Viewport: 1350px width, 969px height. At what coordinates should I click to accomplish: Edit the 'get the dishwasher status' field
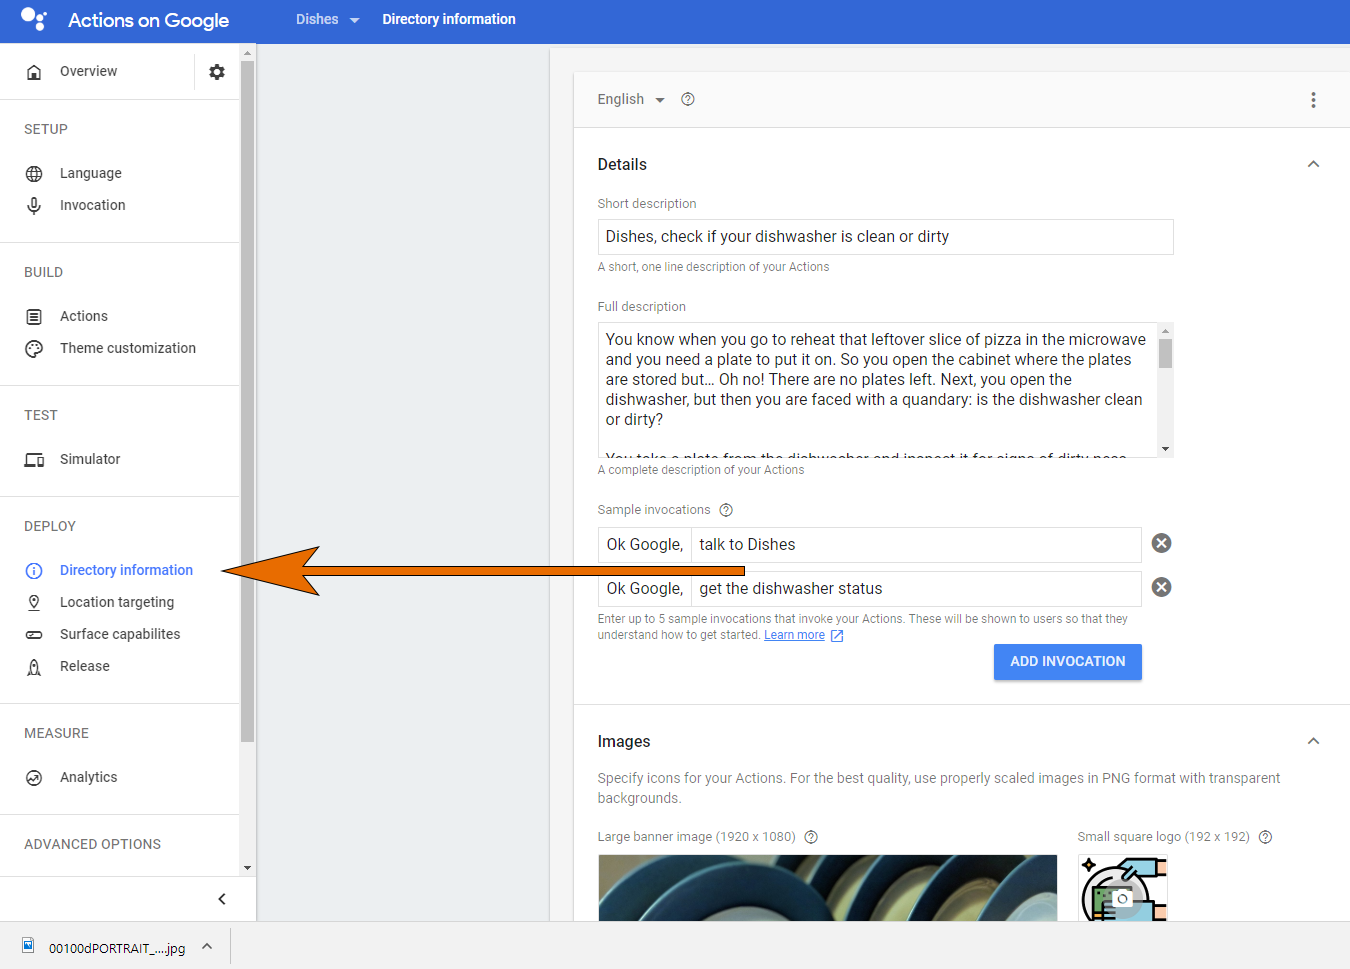[x=916, y=589]
